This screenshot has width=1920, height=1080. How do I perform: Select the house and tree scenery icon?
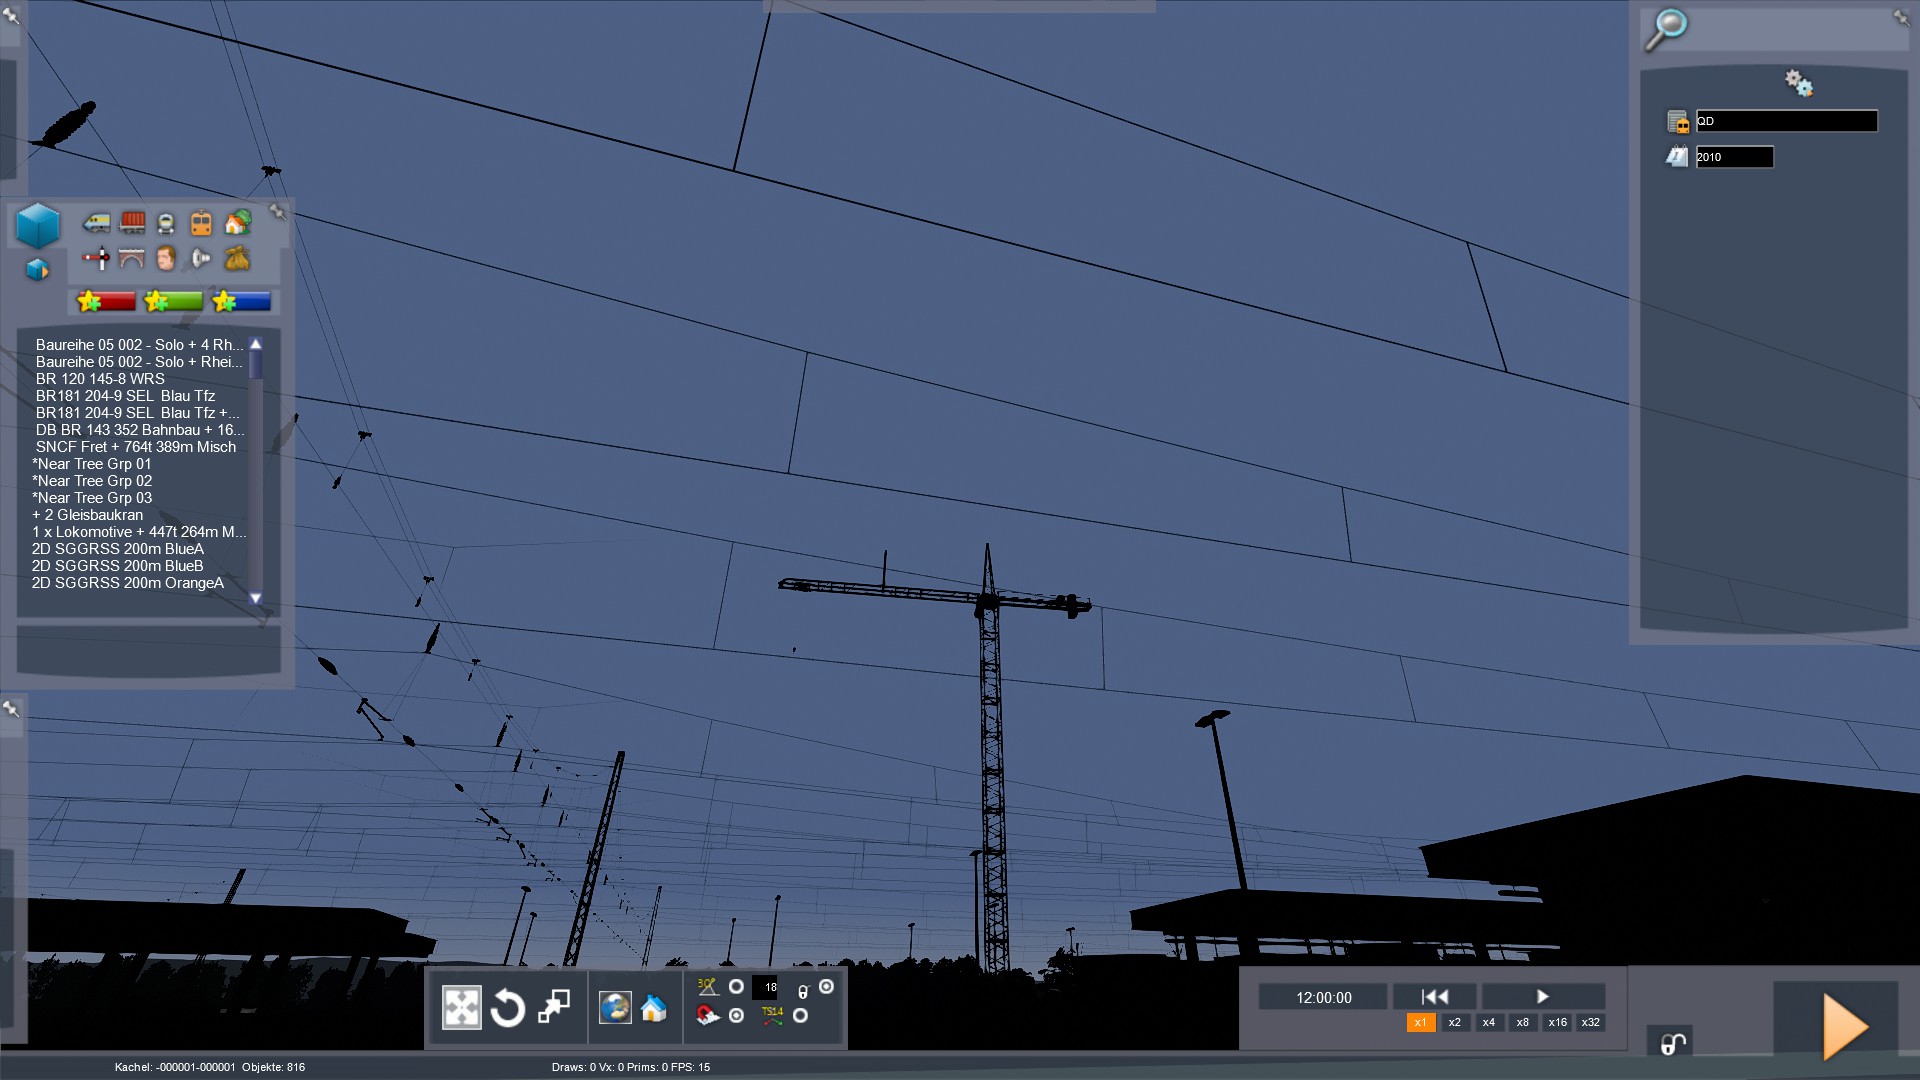(237, 222)
